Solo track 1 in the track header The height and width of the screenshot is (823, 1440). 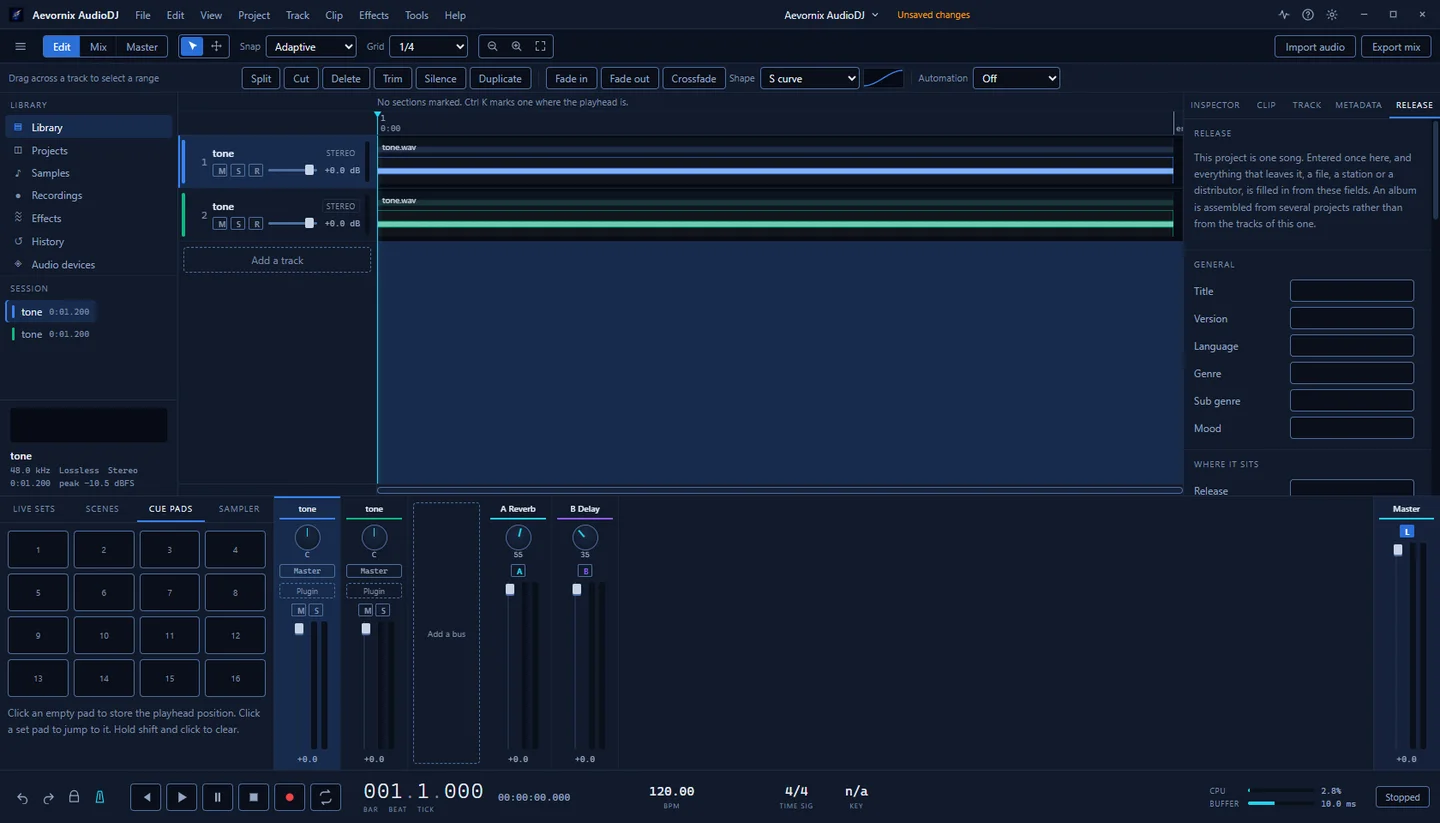(238, 171)
